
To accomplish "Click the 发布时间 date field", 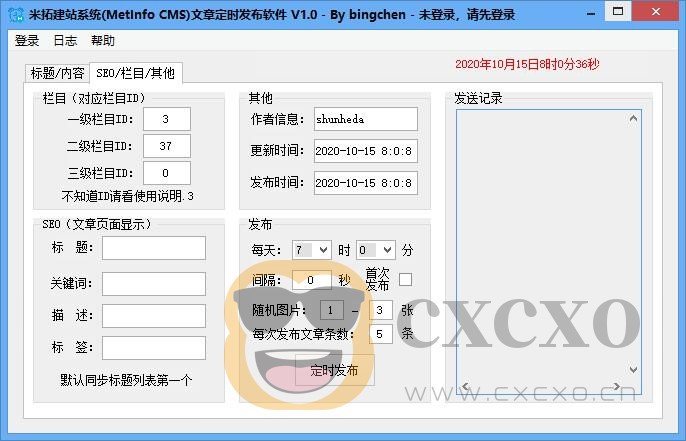I will (366, 183).
